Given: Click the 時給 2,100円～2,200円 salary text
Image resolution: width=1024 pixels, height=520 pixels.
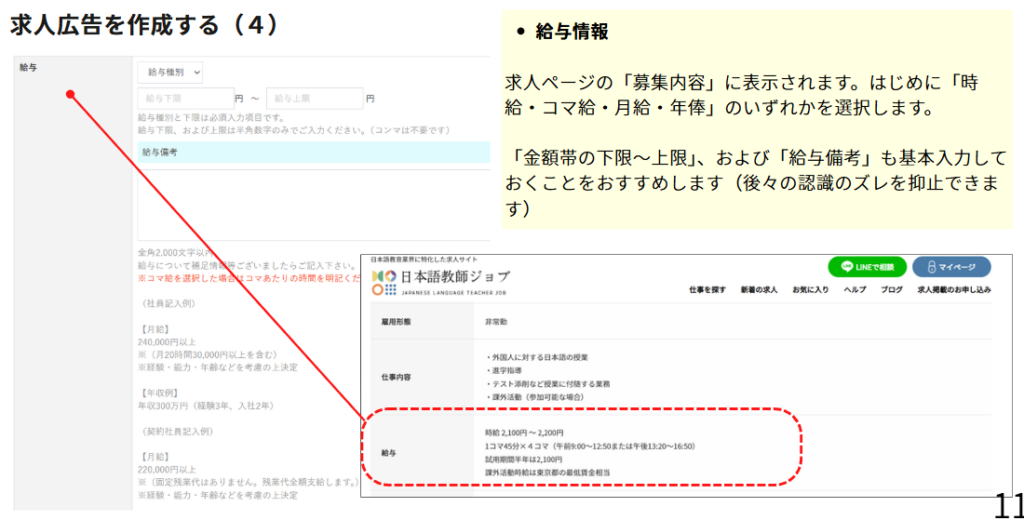Looking at the screenshot, I should coord(521,432).
